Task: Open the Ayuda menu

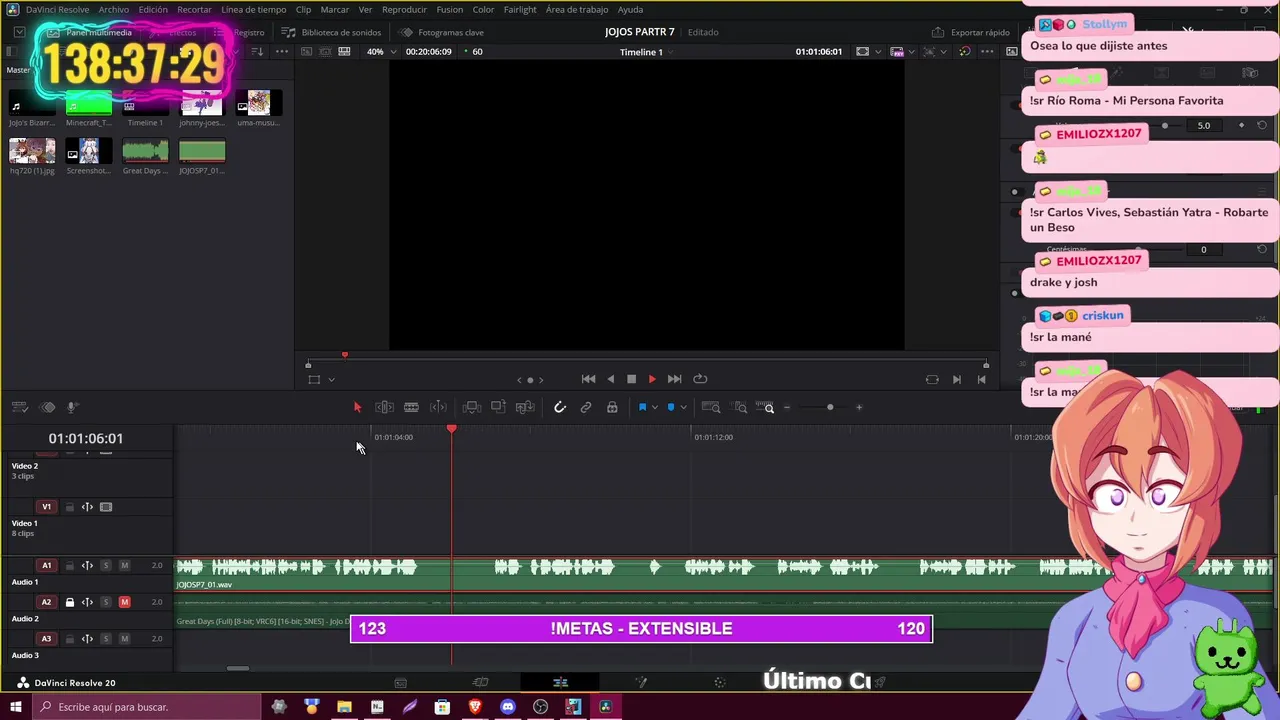Action: coord(630,9)
